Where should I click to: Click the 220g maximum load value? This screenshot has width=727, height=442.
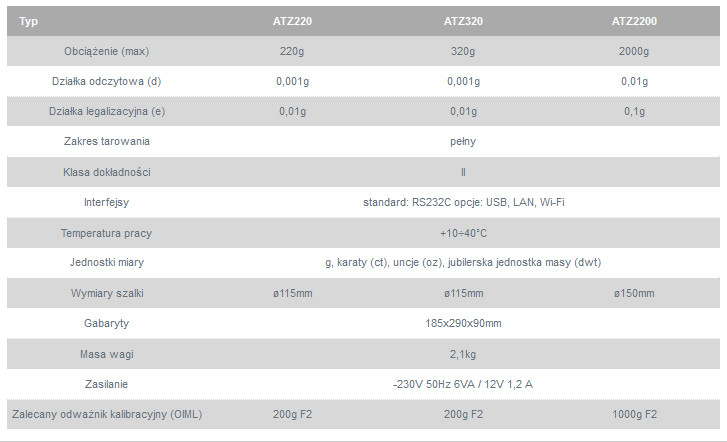[291, 51]
